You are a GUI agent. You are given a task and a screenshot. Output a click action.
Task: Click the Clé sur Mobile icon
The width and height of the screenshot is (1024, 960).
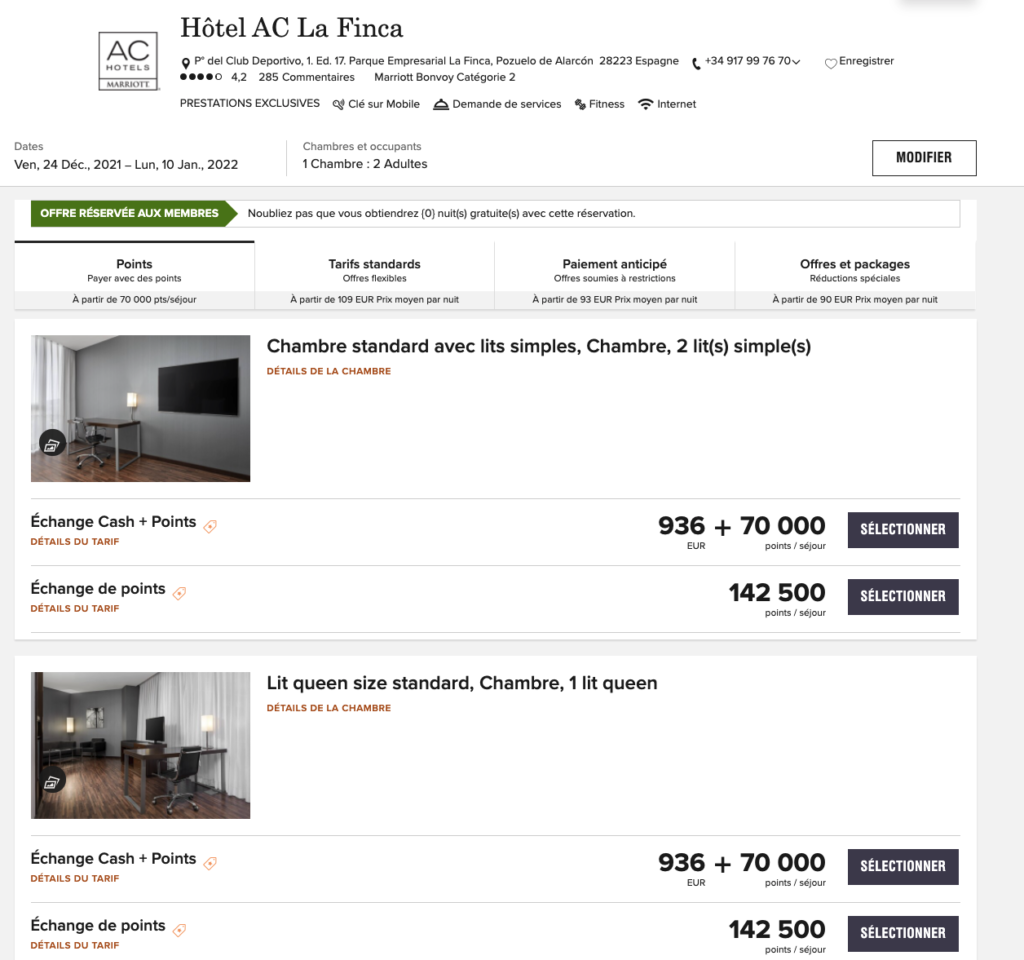339,104
